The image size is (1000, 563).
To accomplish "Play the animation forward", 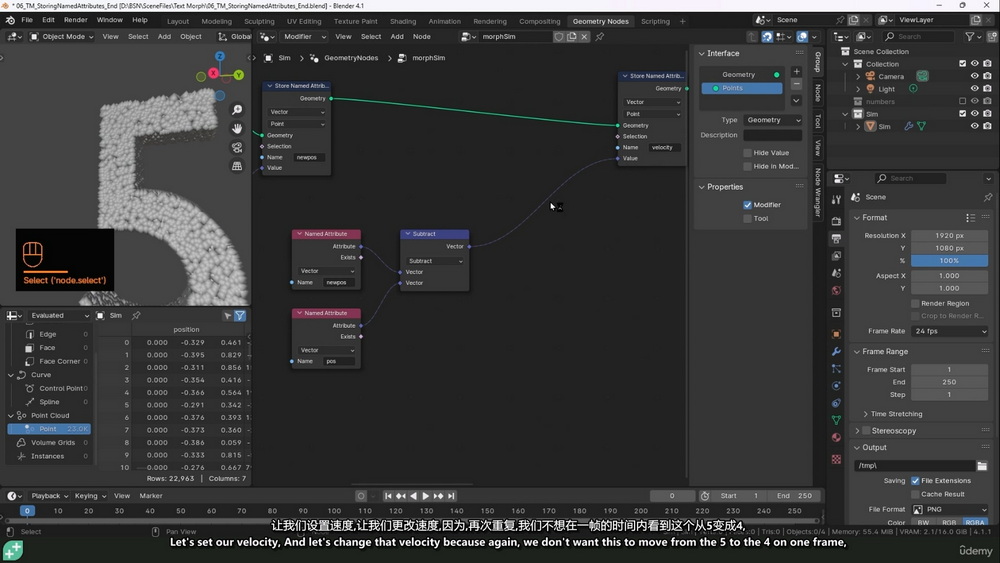I will pos(425,496).
